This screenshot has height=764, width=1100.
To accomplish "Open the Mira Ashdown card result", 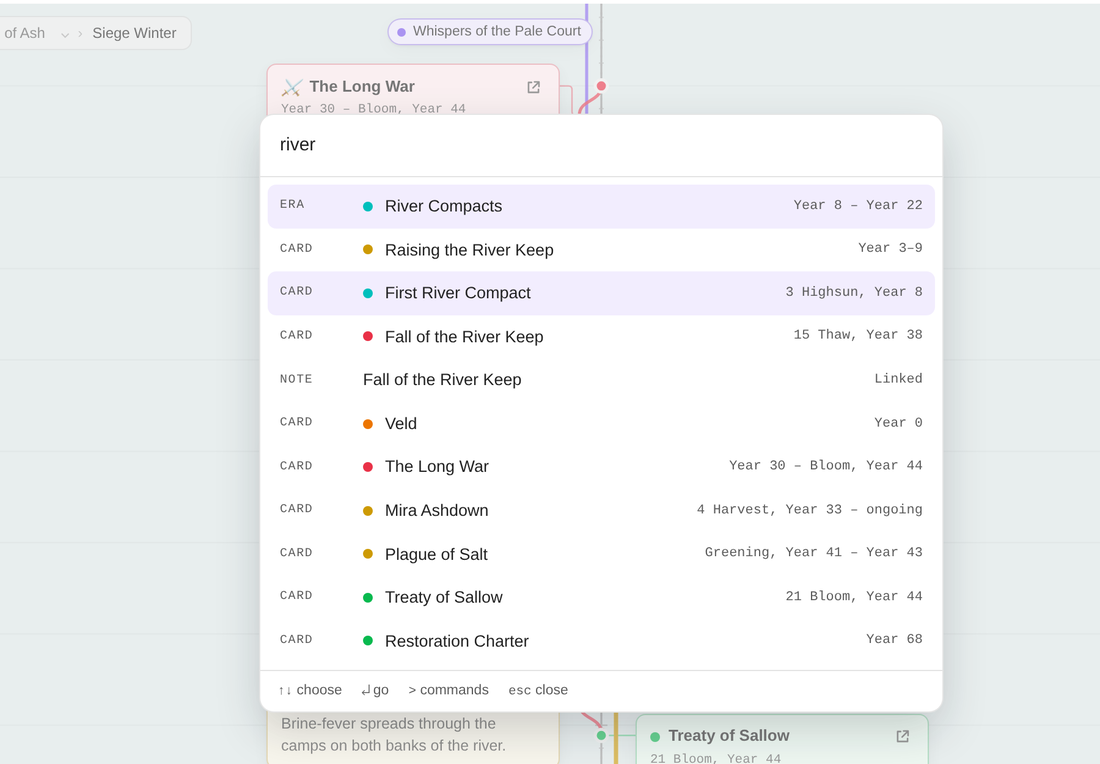I will [601, 510].
